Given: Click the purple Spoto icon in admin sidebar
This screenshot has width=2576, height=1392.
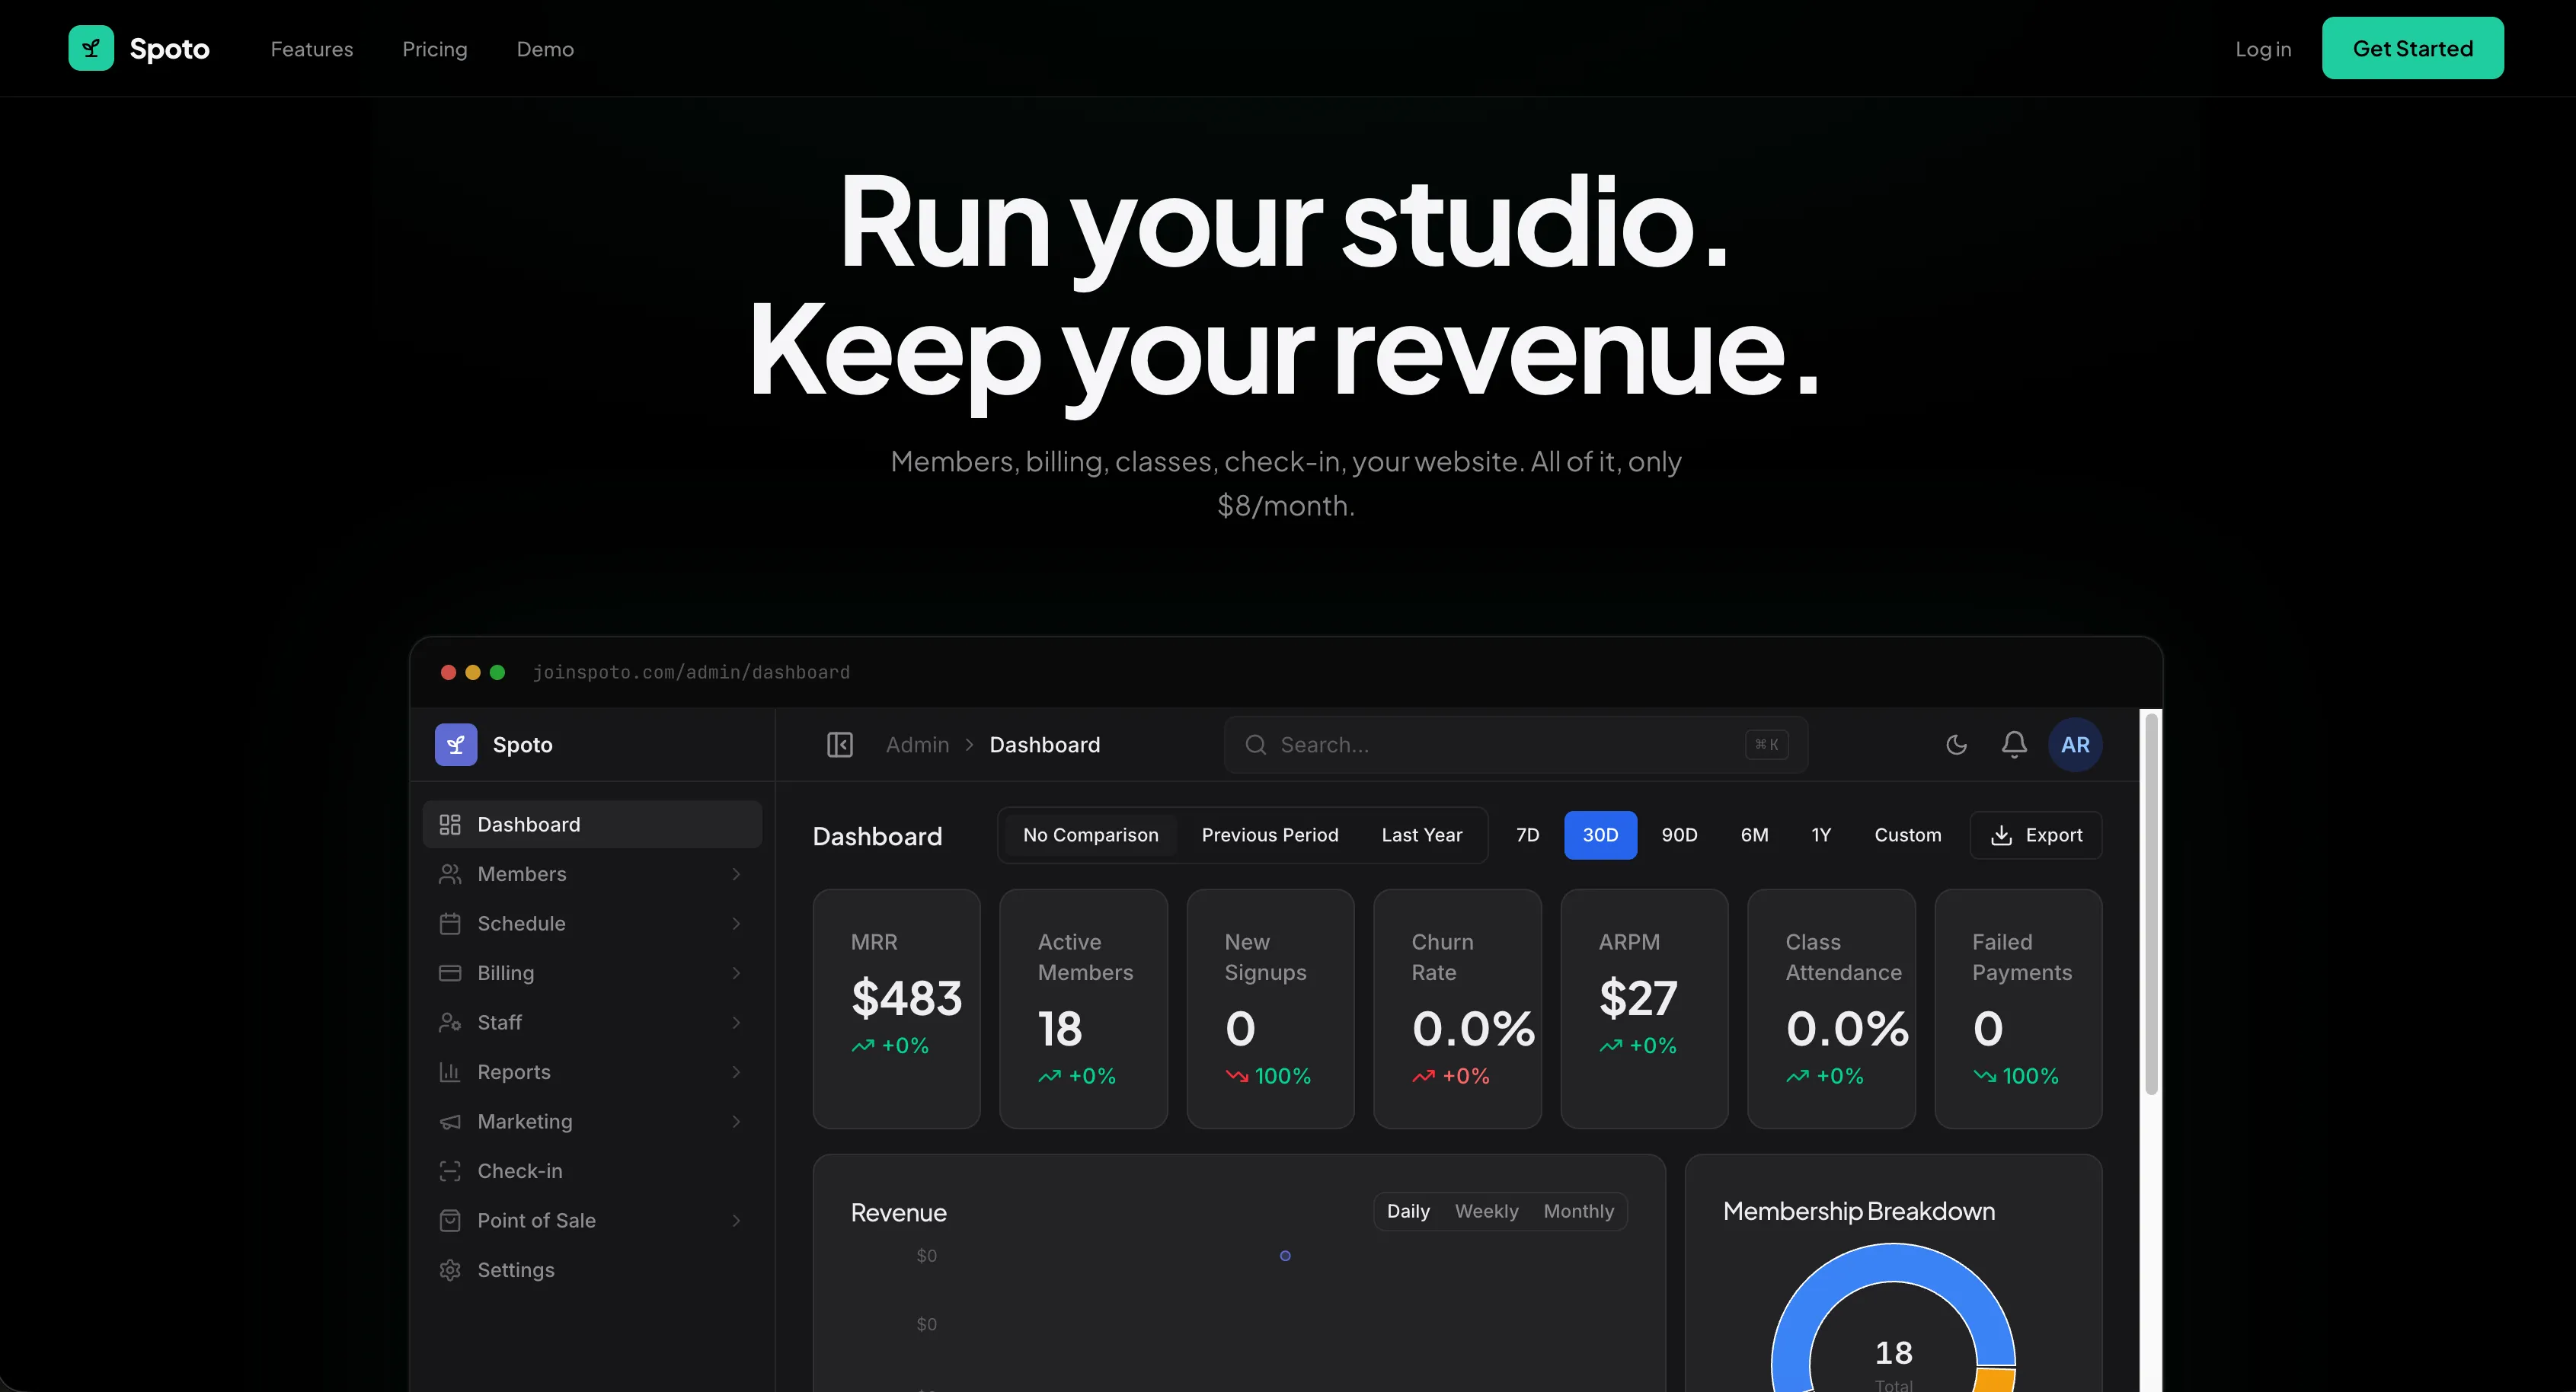Looking at the screenshot, I should click(456, 745).
